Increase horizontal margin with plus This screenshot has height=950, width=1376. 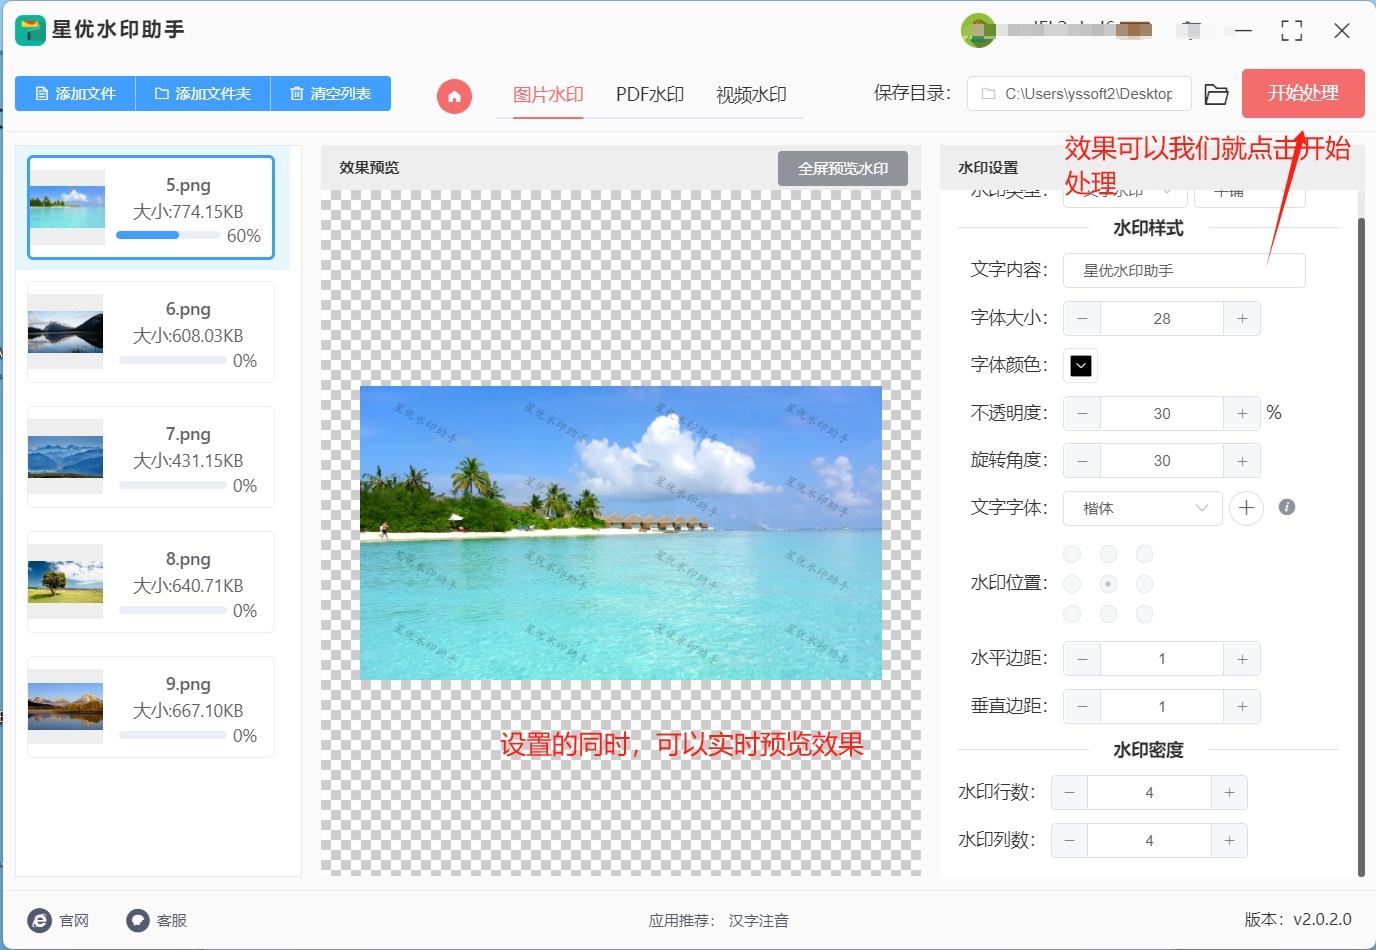pyautogui.click(x=1242, y=659)
